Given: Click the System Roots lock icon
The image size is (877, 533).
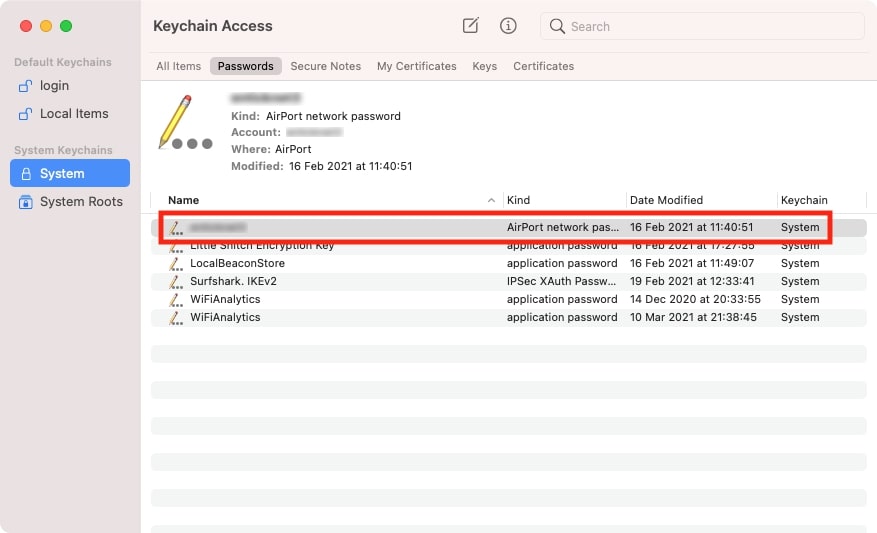Looking at the screenshot, I should [x=25, y=202].
